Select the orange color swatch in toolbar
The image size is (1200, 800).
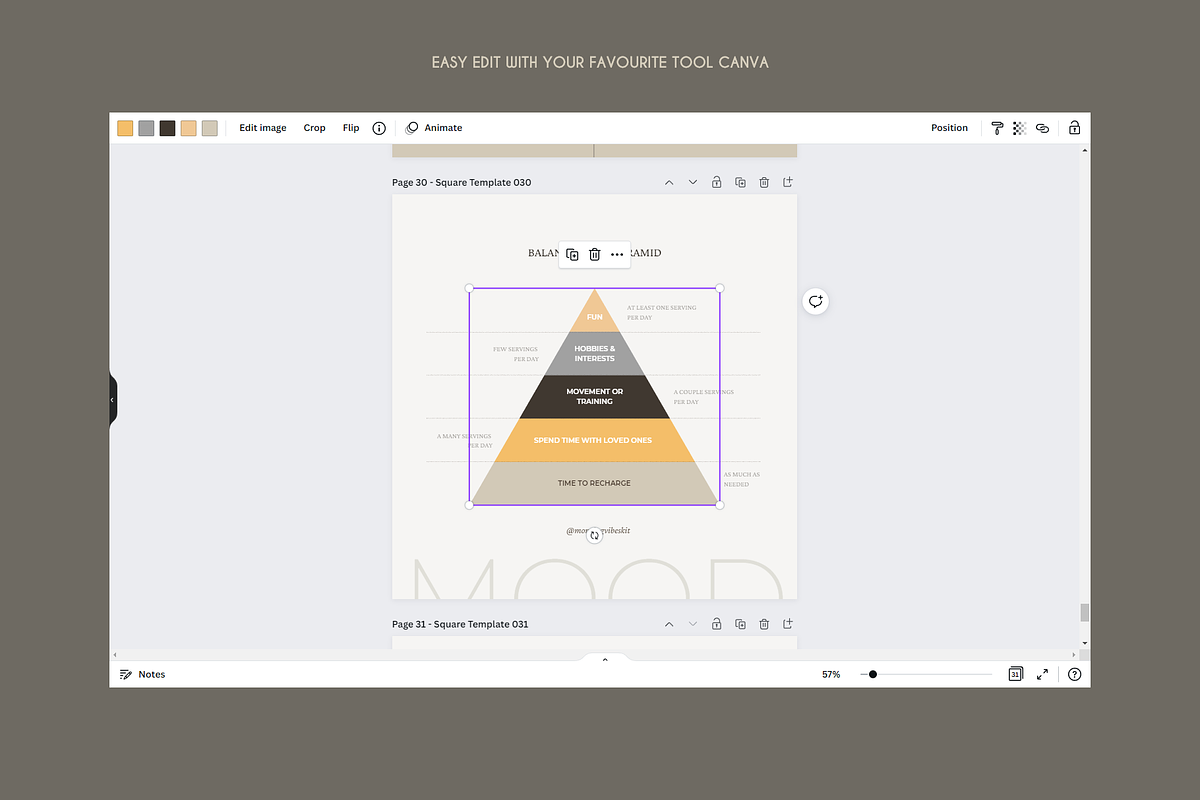point(125,128)
